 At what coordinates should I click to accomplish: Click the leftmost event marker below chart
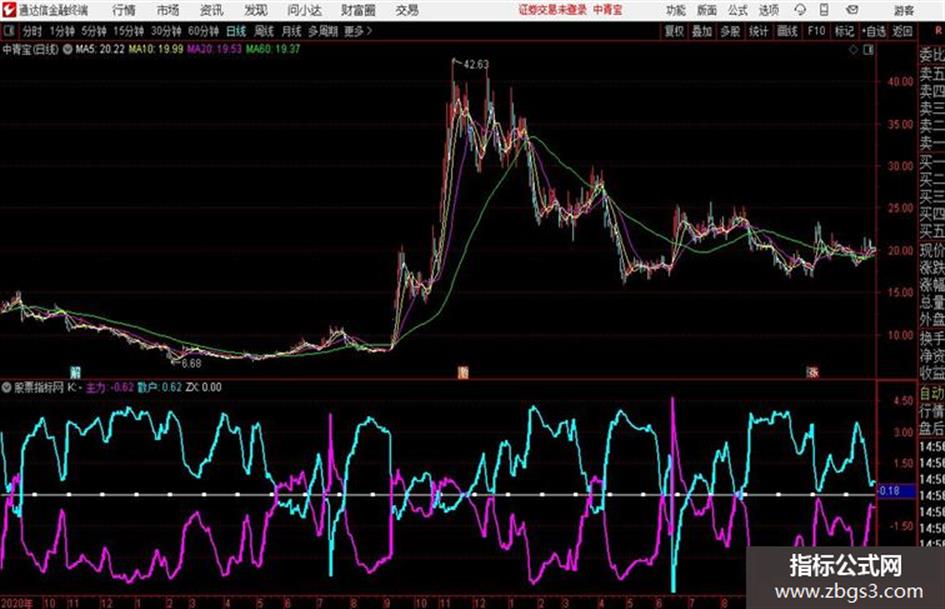point(75,373)
